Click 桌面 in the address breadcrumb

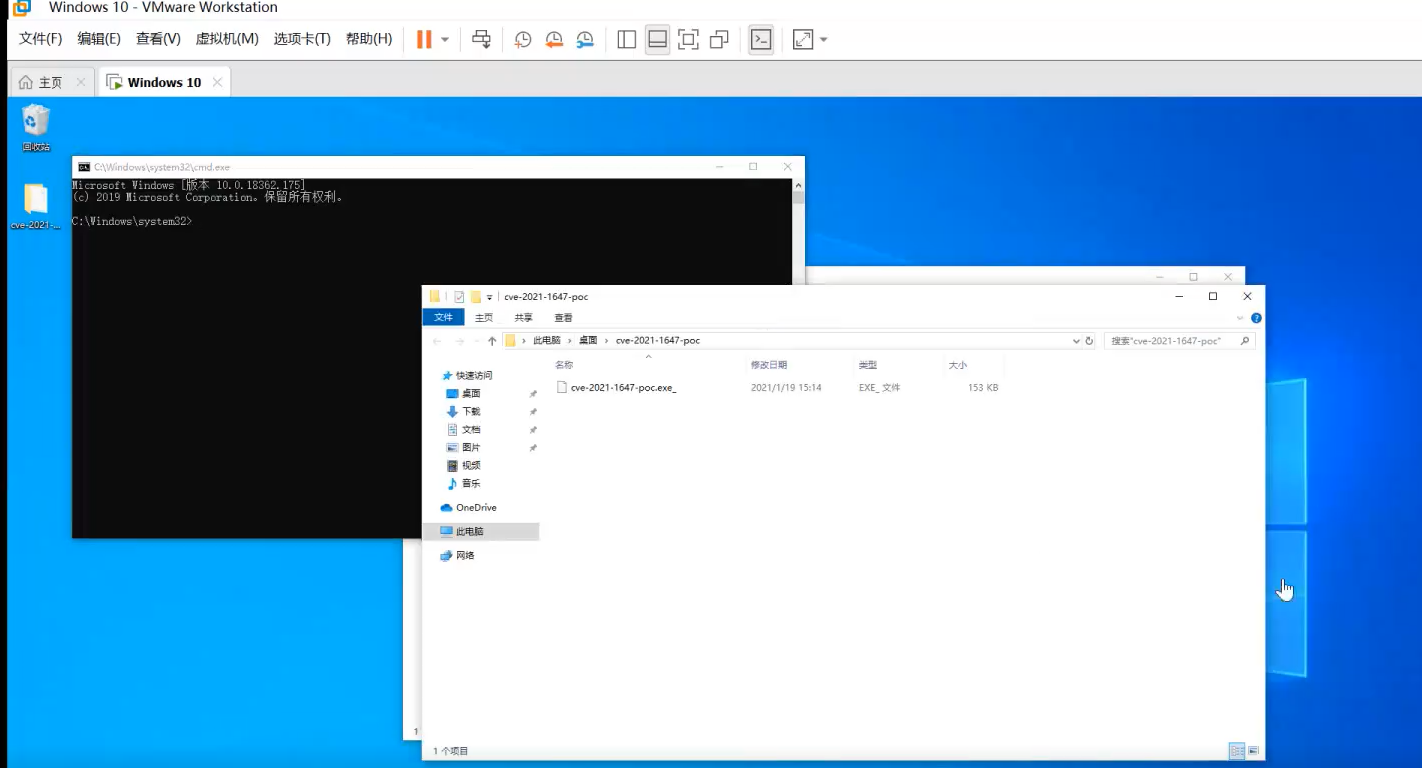588,341
